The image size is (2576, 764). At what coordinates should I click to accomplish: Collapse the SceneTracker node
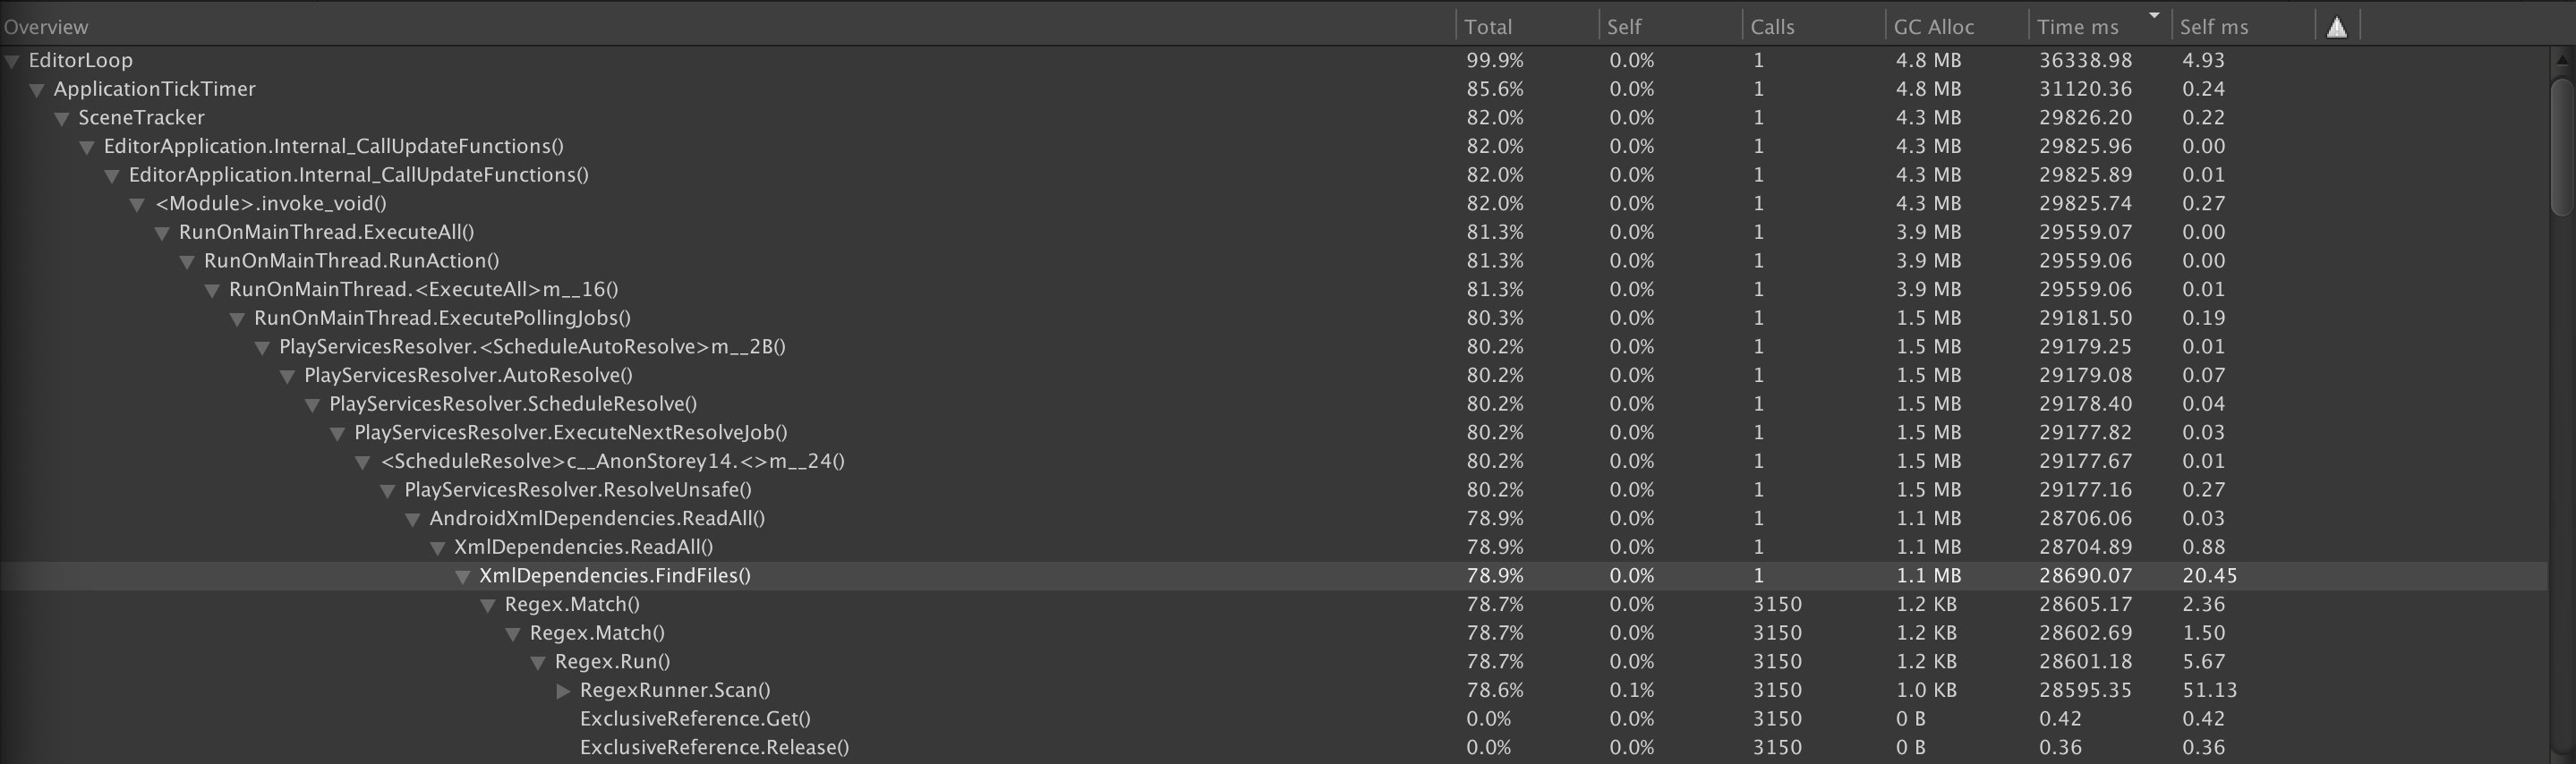61,117
